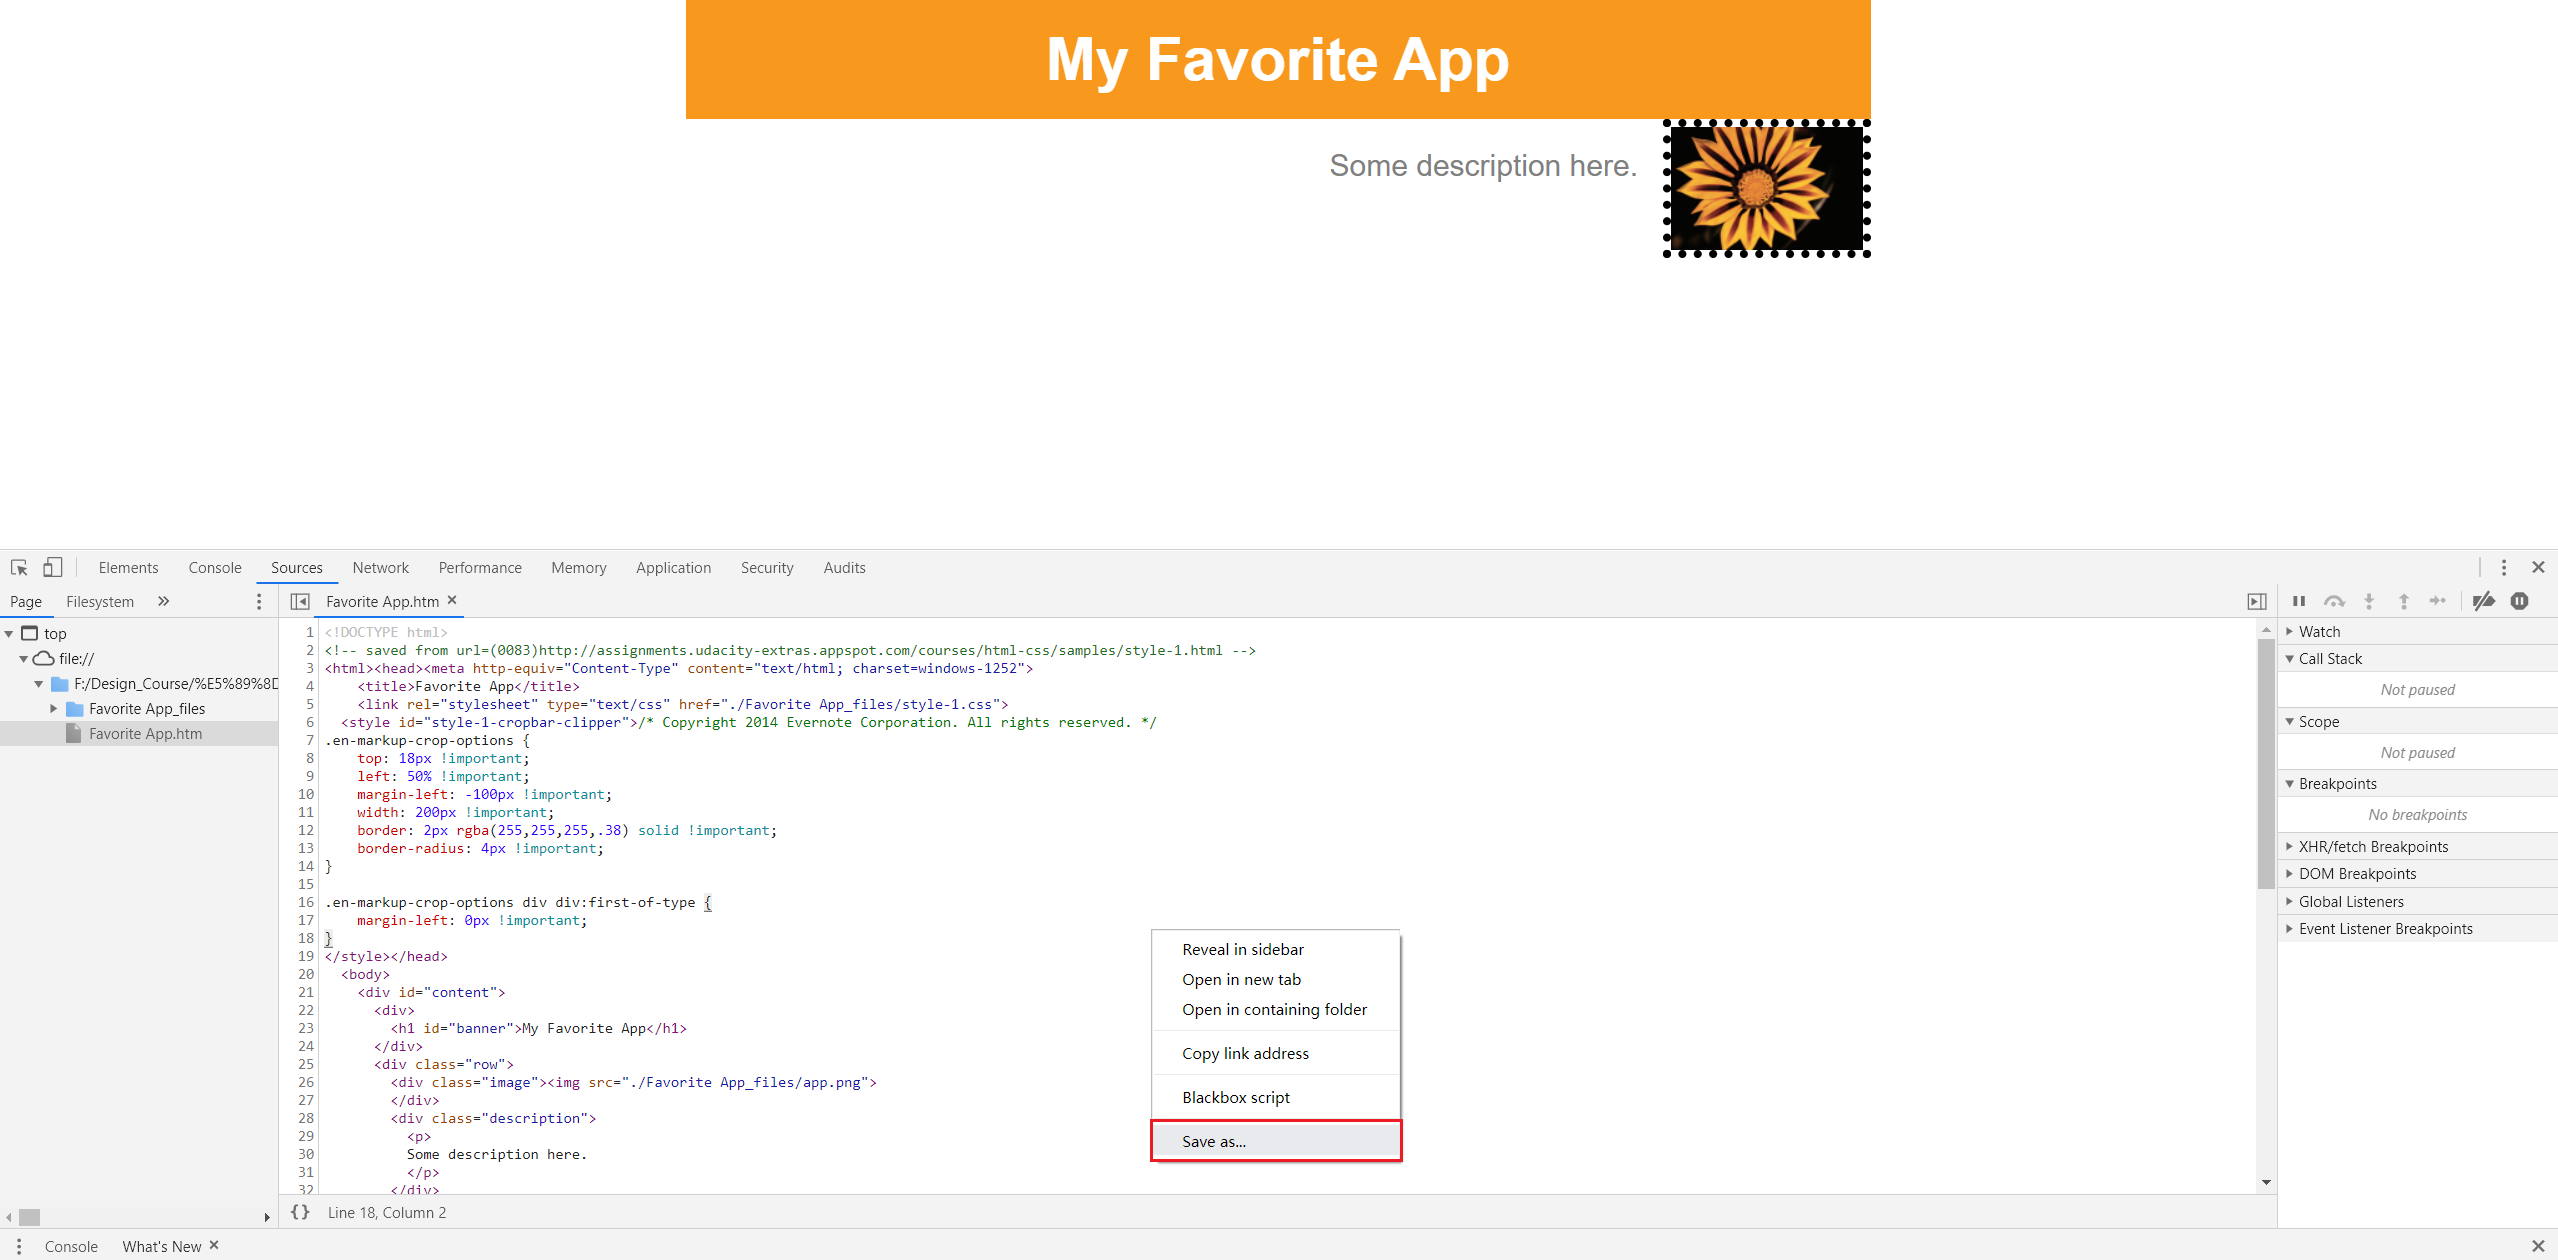The width and height of the screenshot is (2558, 1260).
Task: Collapse the top frame tree node
Action: [x=9, y=634]
